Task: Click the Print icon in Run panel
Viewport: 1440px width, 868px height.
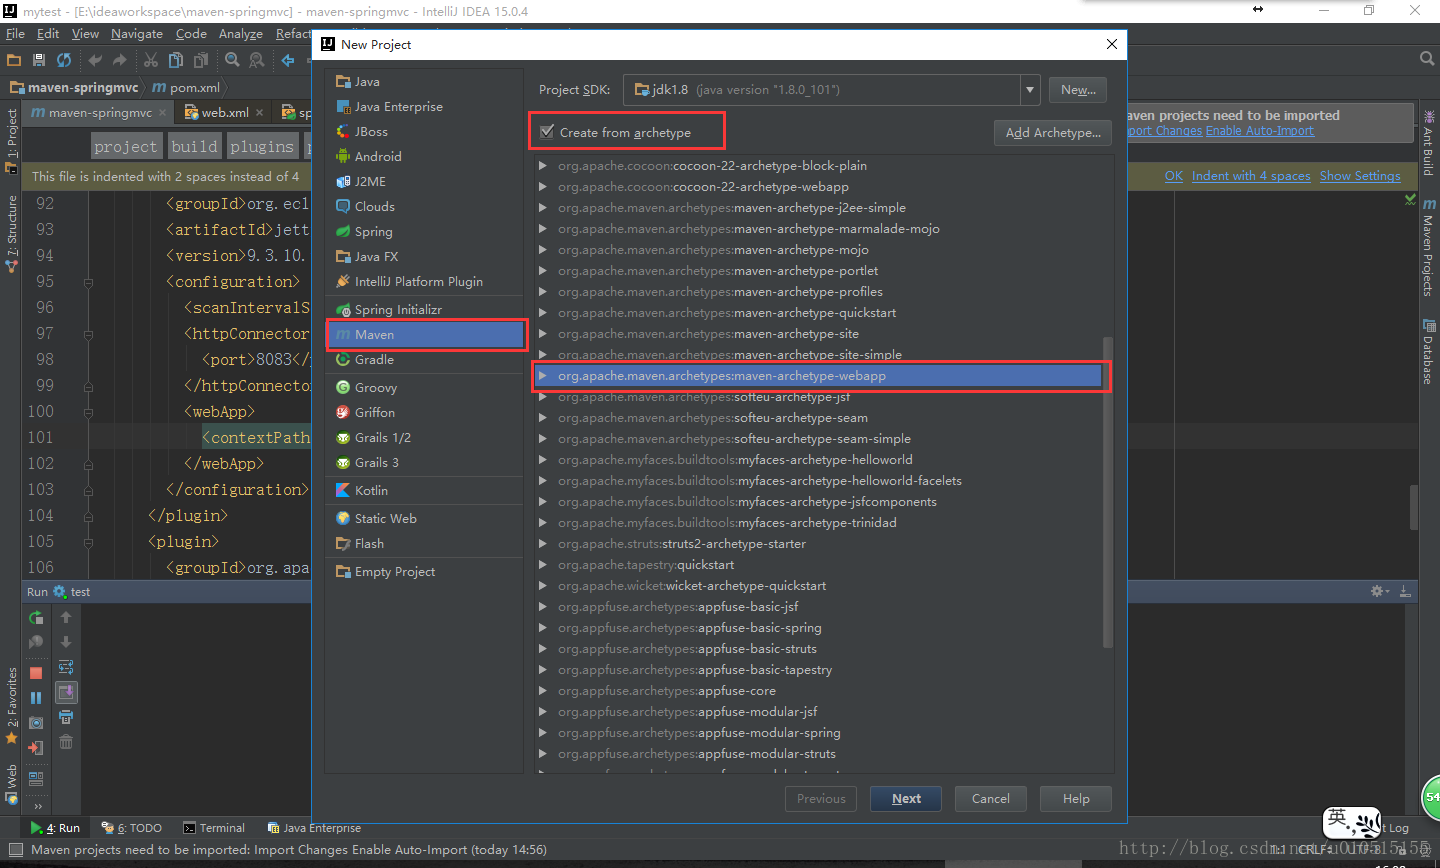Action: pos(66,717)
